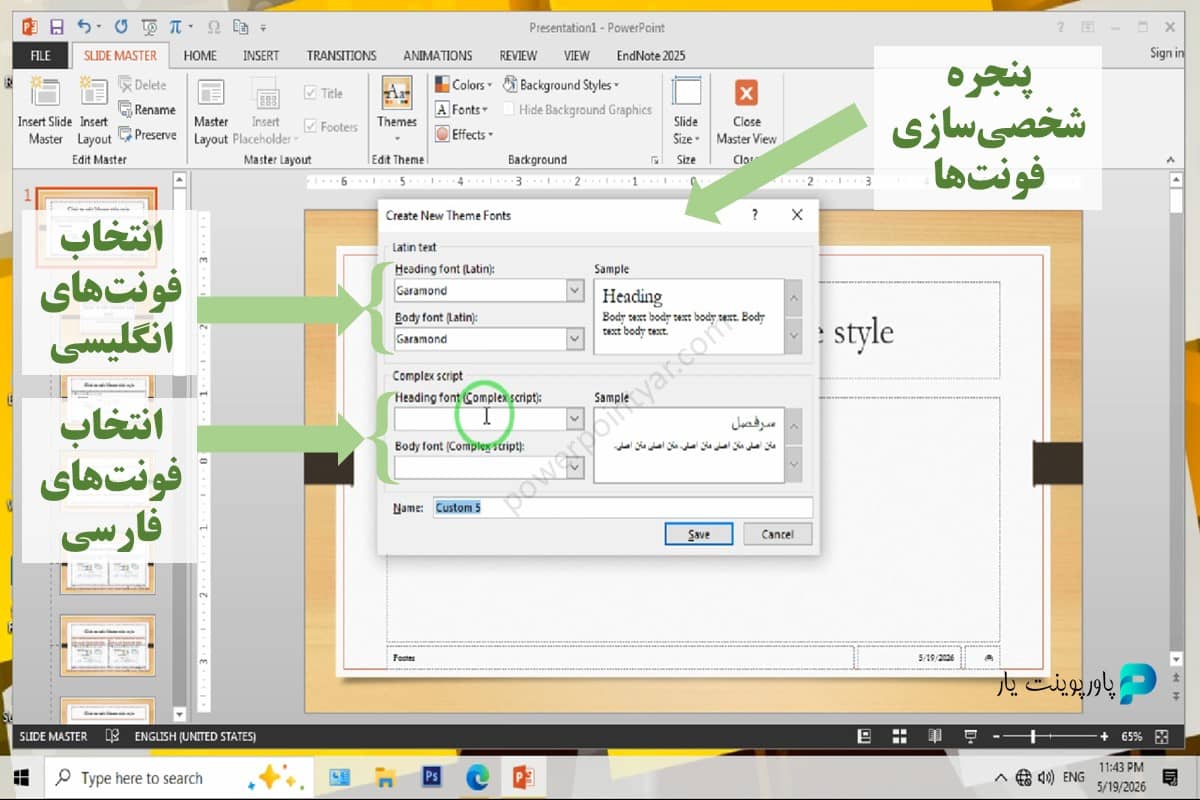Open Heading font (Complex script) dropdown arrow
This screenshot has width=1200, height=800.
(x=575, y=418)
